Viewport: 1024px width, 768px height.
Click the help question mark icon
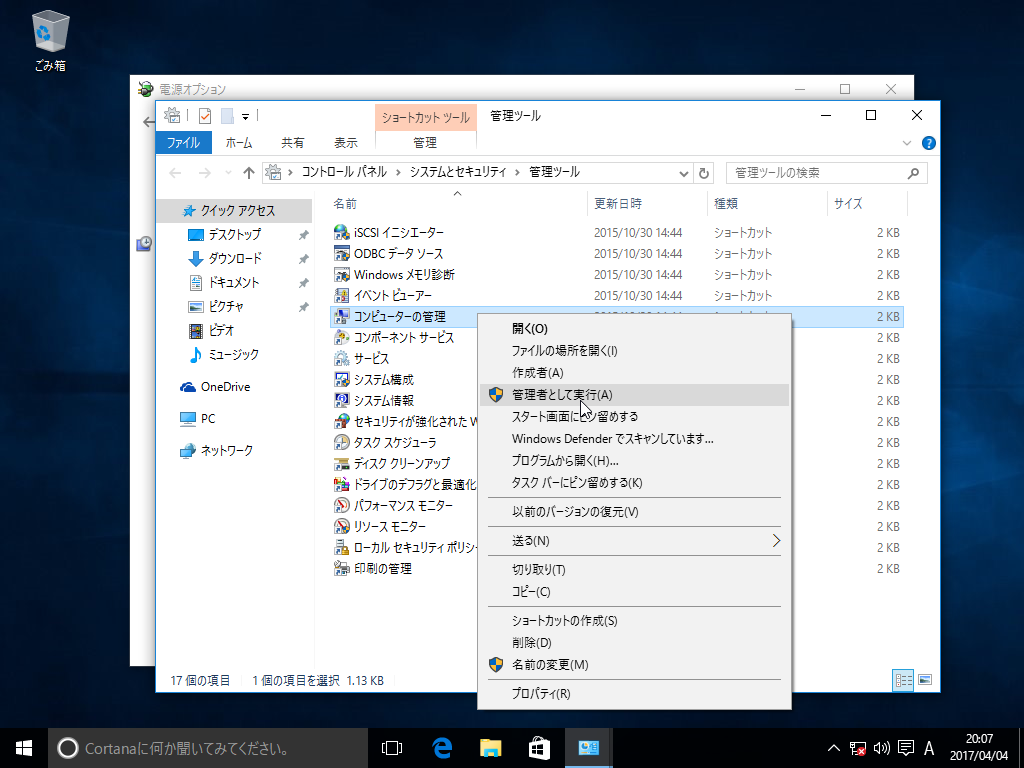tap(928, 143)
